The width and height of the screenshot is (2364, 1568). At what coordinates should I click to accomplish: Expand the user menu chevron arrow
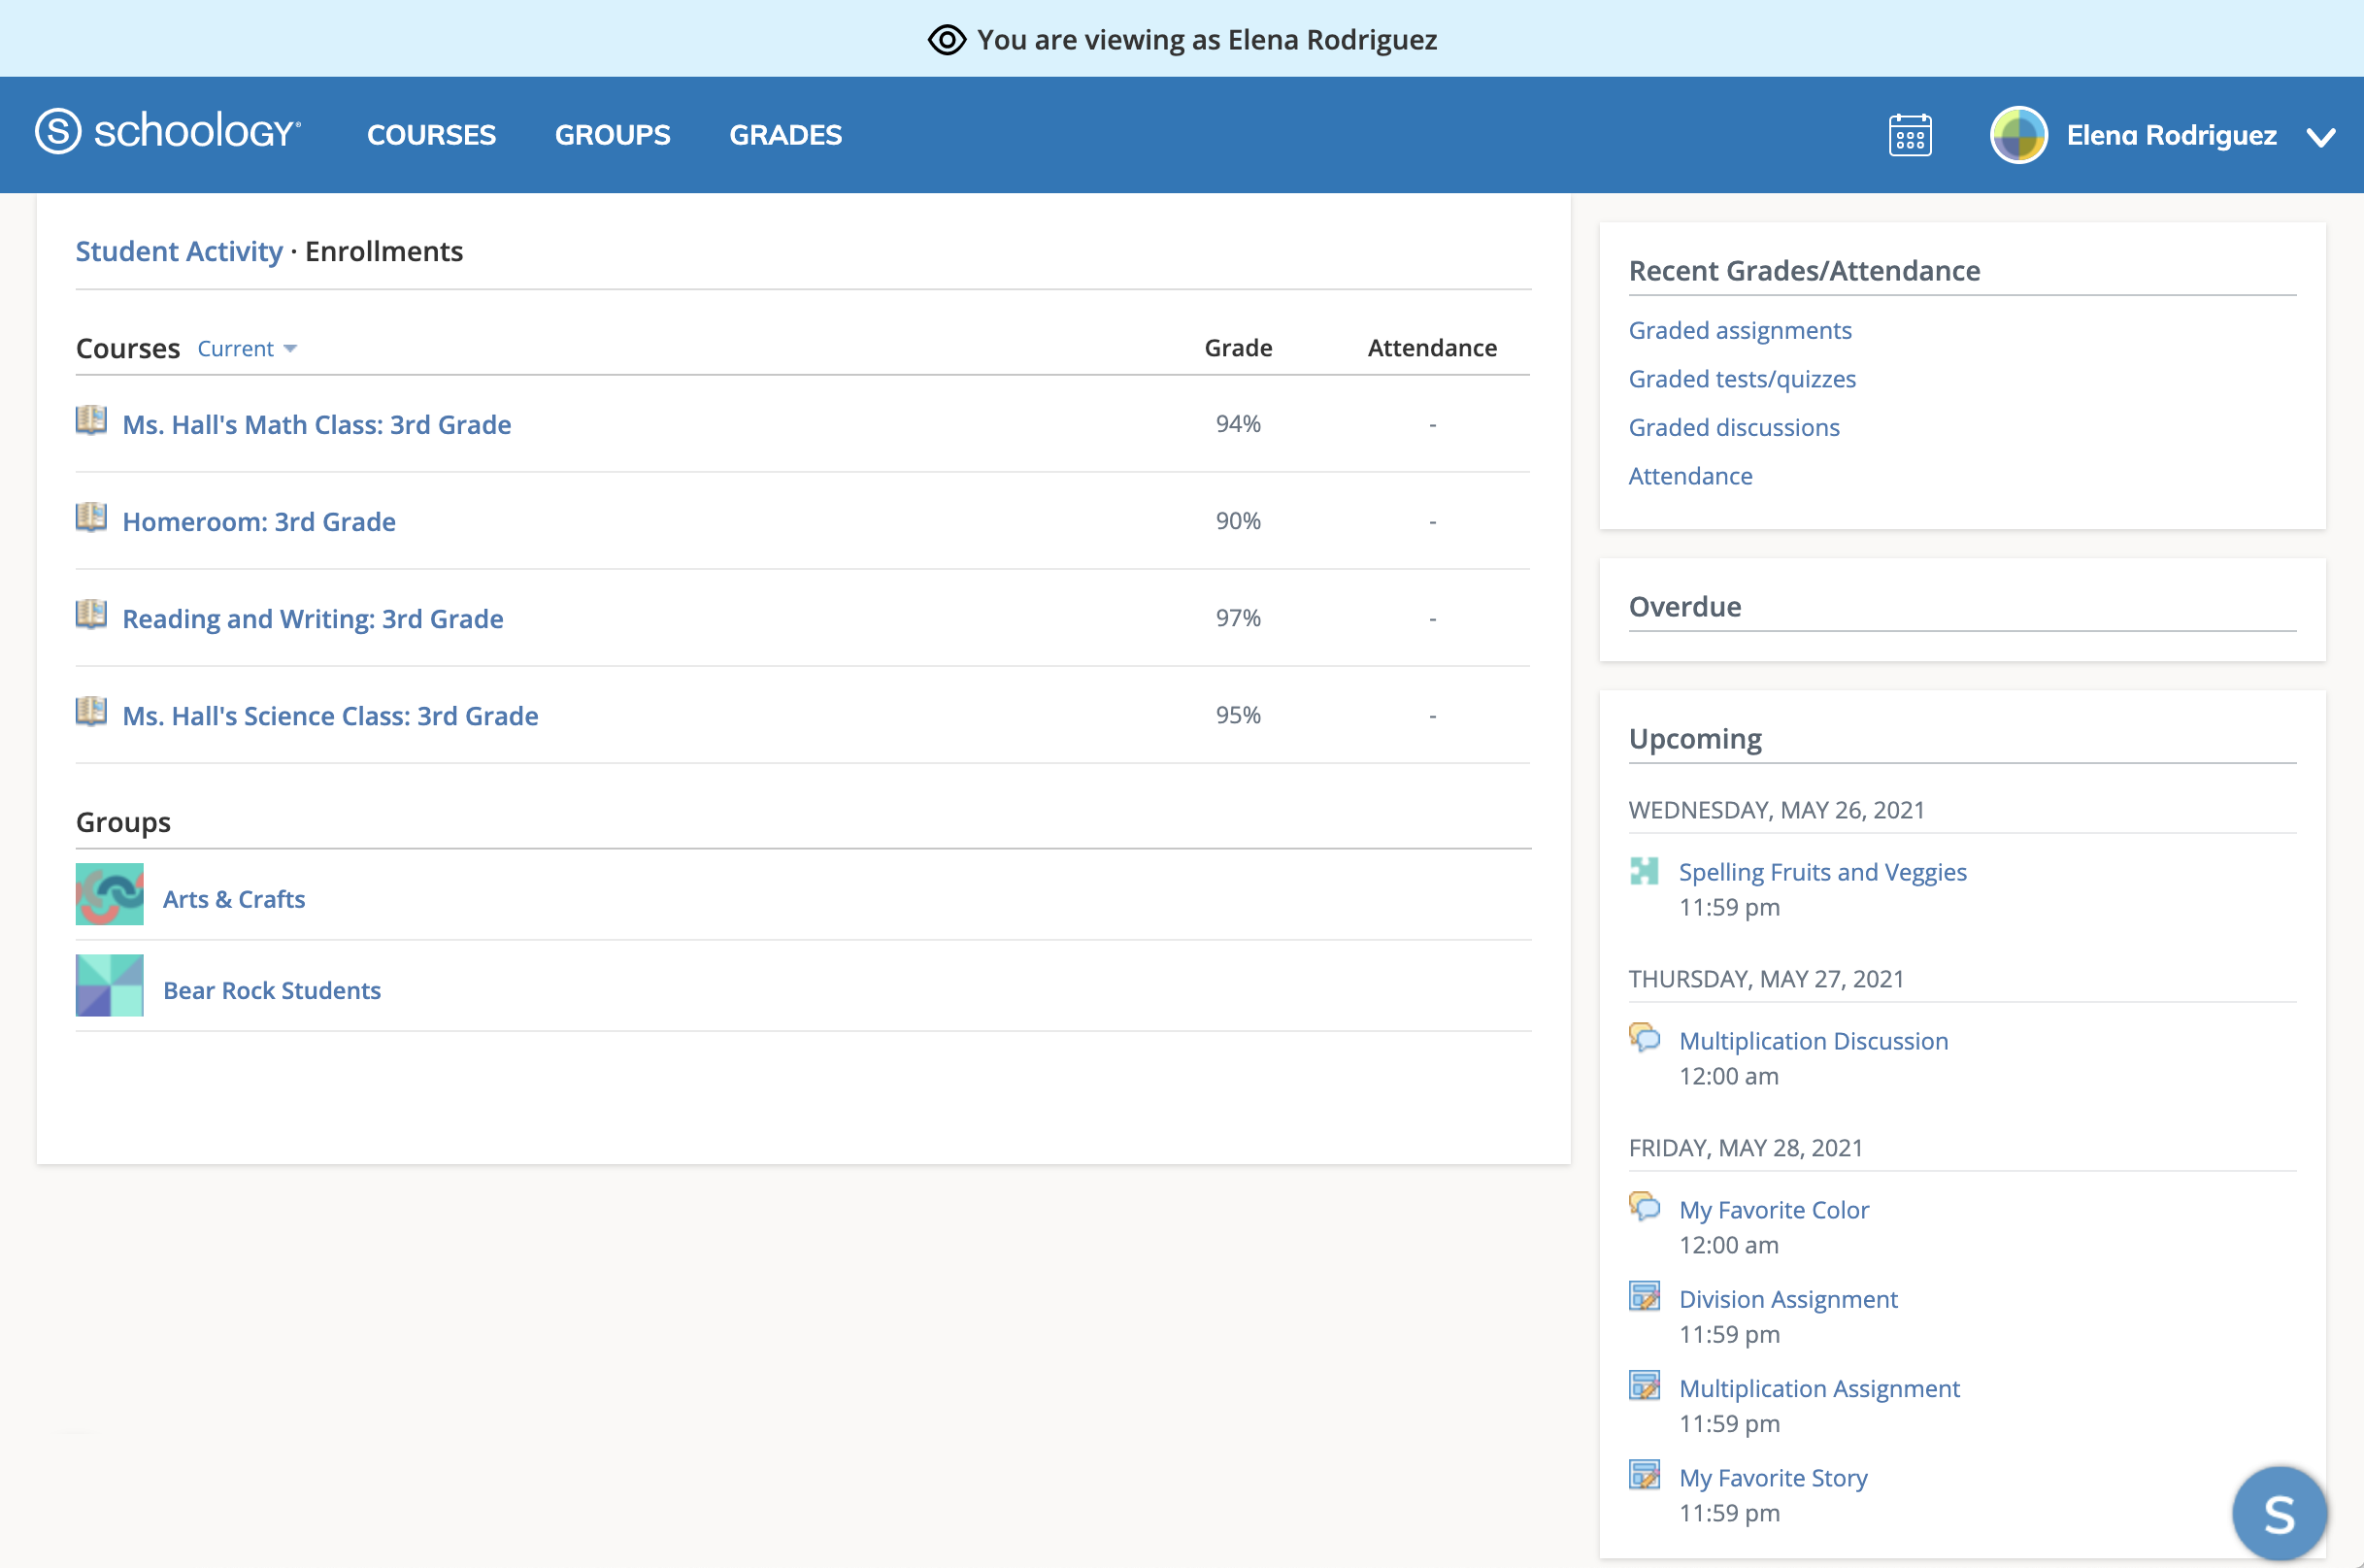(x=2321, y=137)
